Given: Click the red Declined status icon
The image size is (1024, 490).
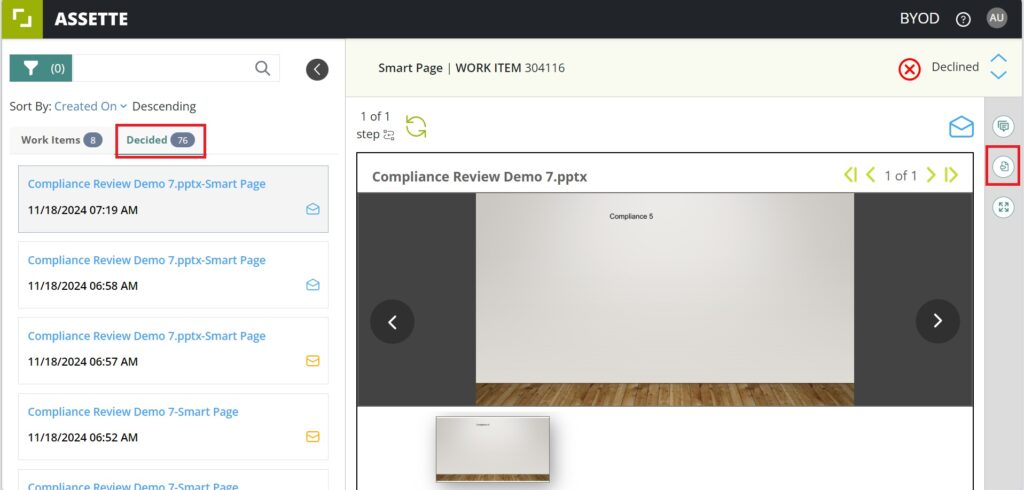Looking at the screenshot, I should 909,69.
